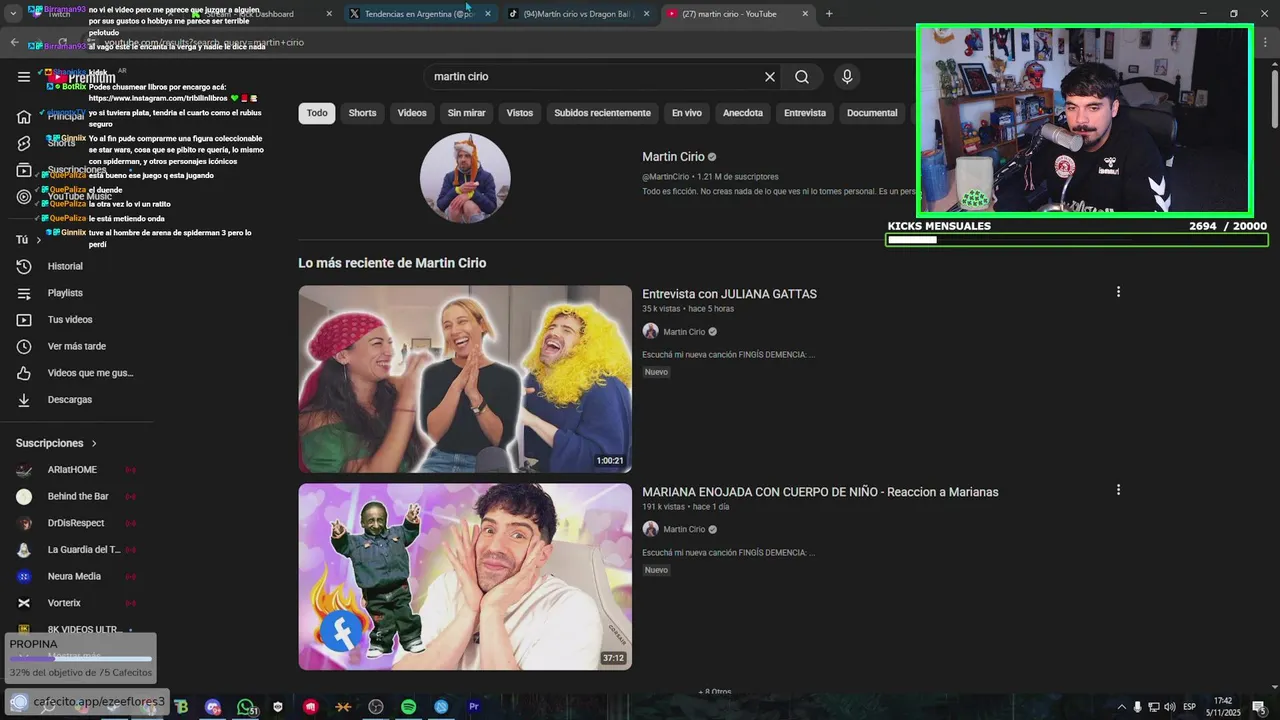Viewport: 1280px width, 720px height.
Task: Filter results by Vistos
Action: coord(520,113)
